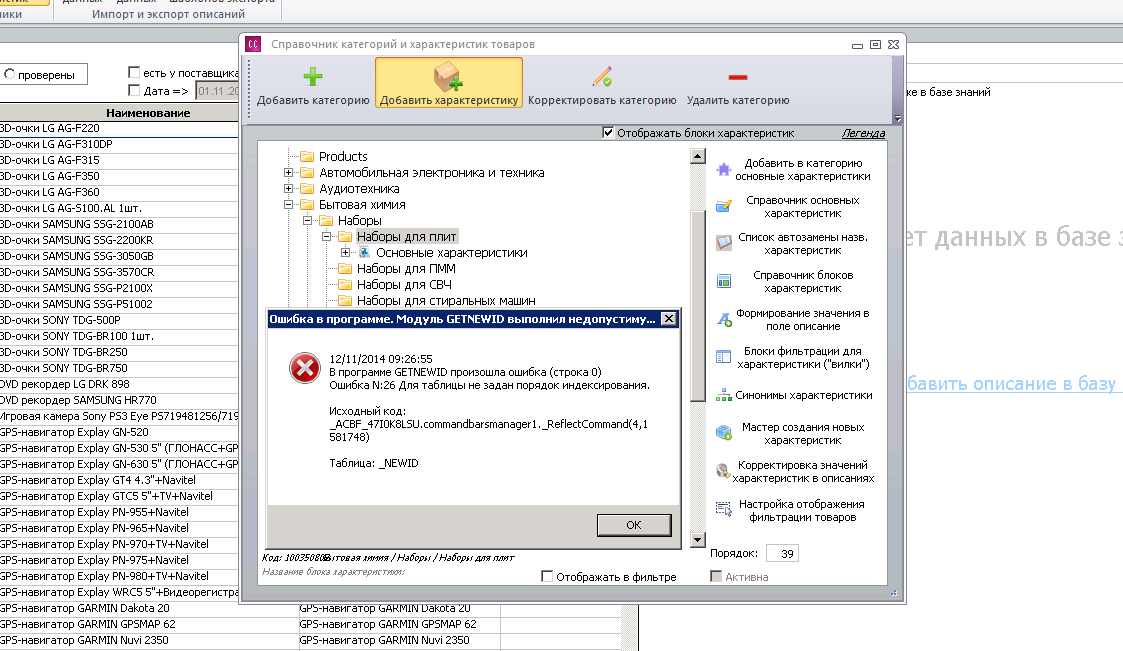Open Корректировка значений характеристик в описаниях
This screenshot has width=1123, height=651.
[x=794, y=471]
